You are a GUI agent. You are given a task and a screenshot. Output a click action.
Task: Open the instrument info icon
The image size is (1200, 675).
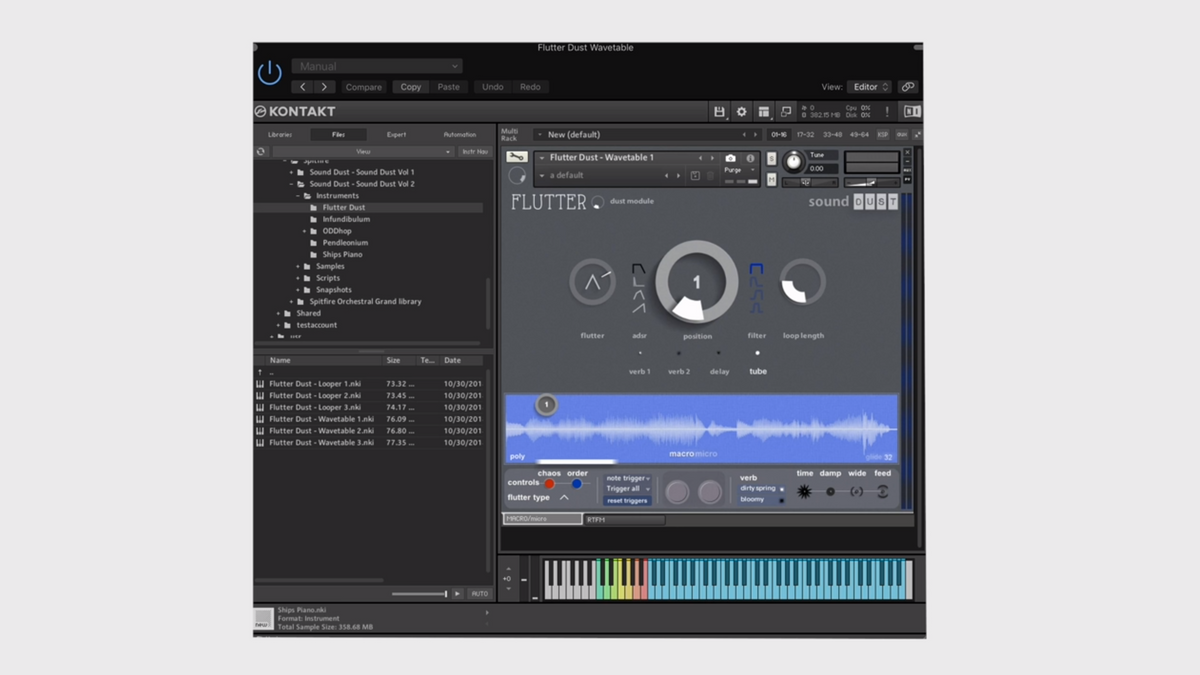pyautogui.click(x=750, y=158)
